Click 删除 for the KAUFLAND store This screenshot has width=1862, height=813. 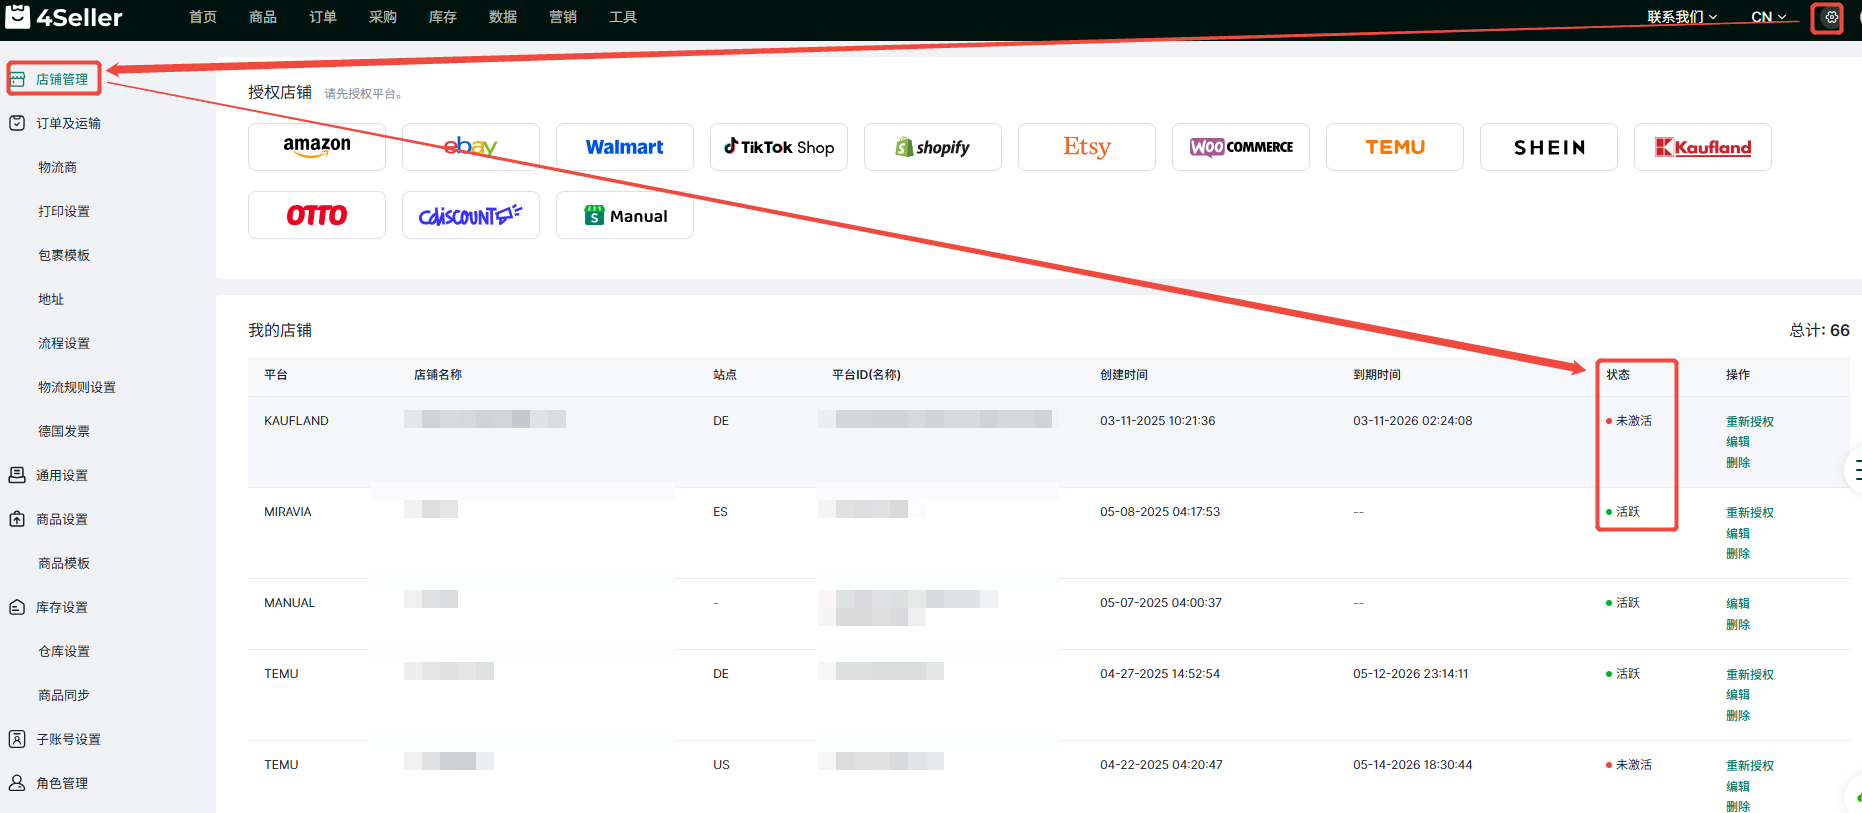(1738, 463)
